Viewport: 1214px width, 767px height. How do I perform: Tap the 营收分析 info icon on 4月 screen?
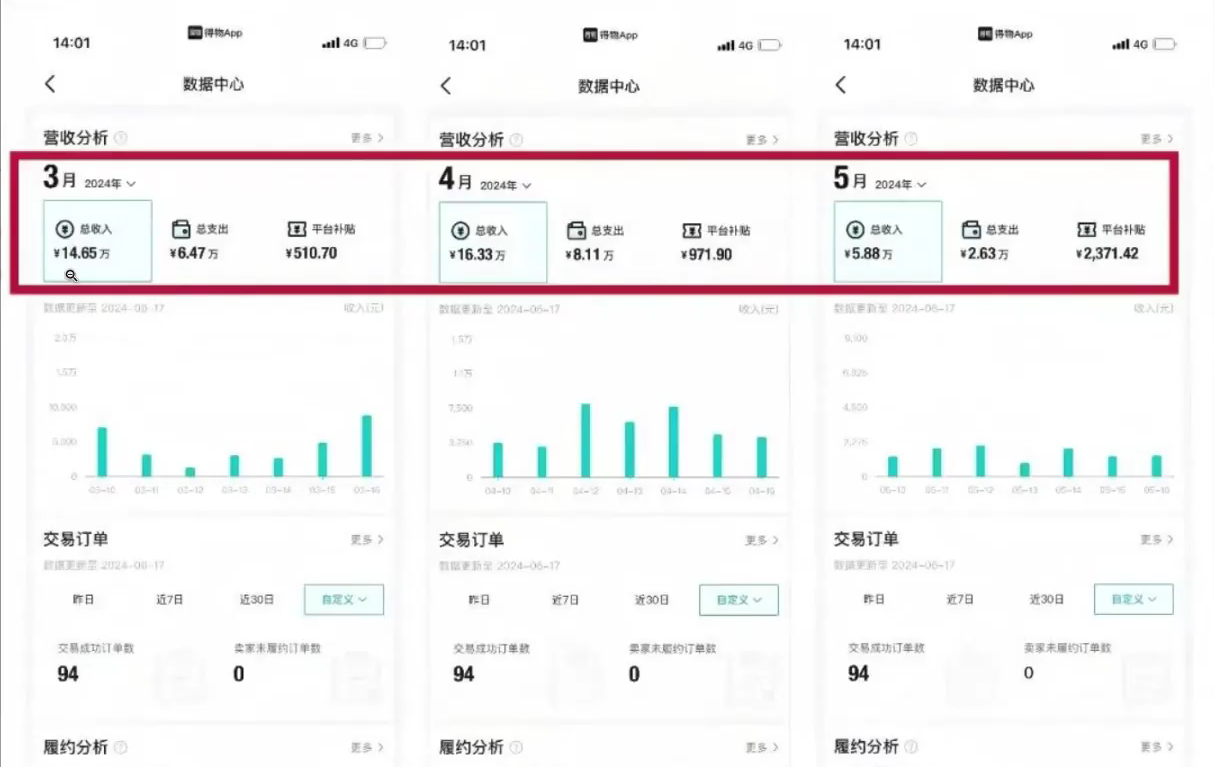coord(516,140)
